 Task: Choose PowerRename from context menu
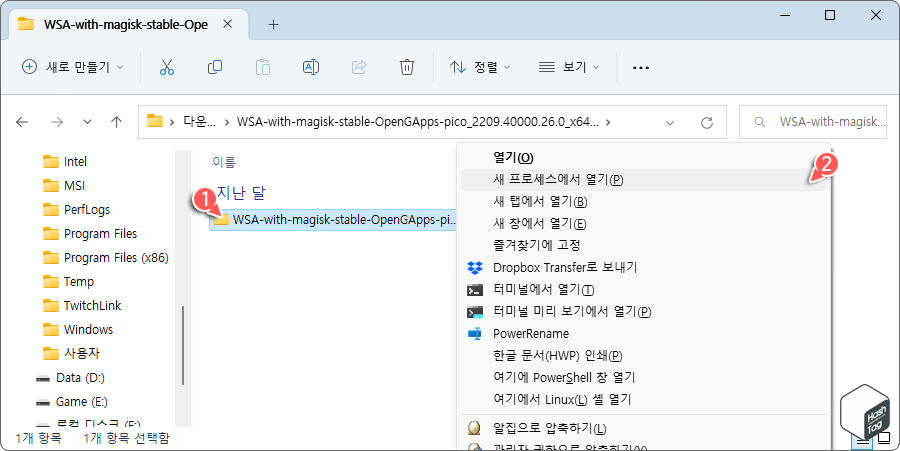(x=643, y=334)
